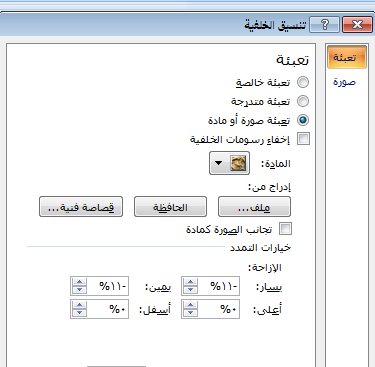Image resolution: width=375 pixels, height=367 pixels.
Task: Select the تعبئة متدرجة radio button
Action: [x=303, y=101]
